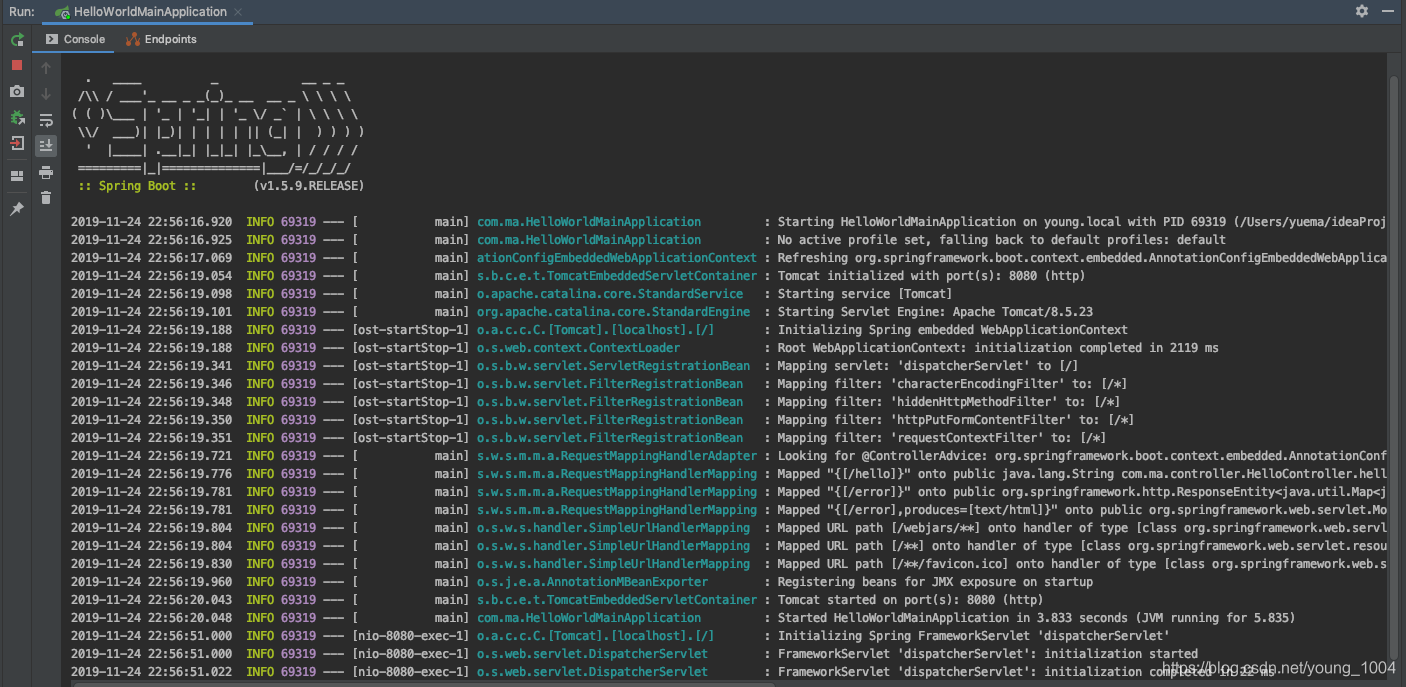Click the '(v1.5.9.RELEASE)' version text

pyautogui.click(x=309, y=186)
